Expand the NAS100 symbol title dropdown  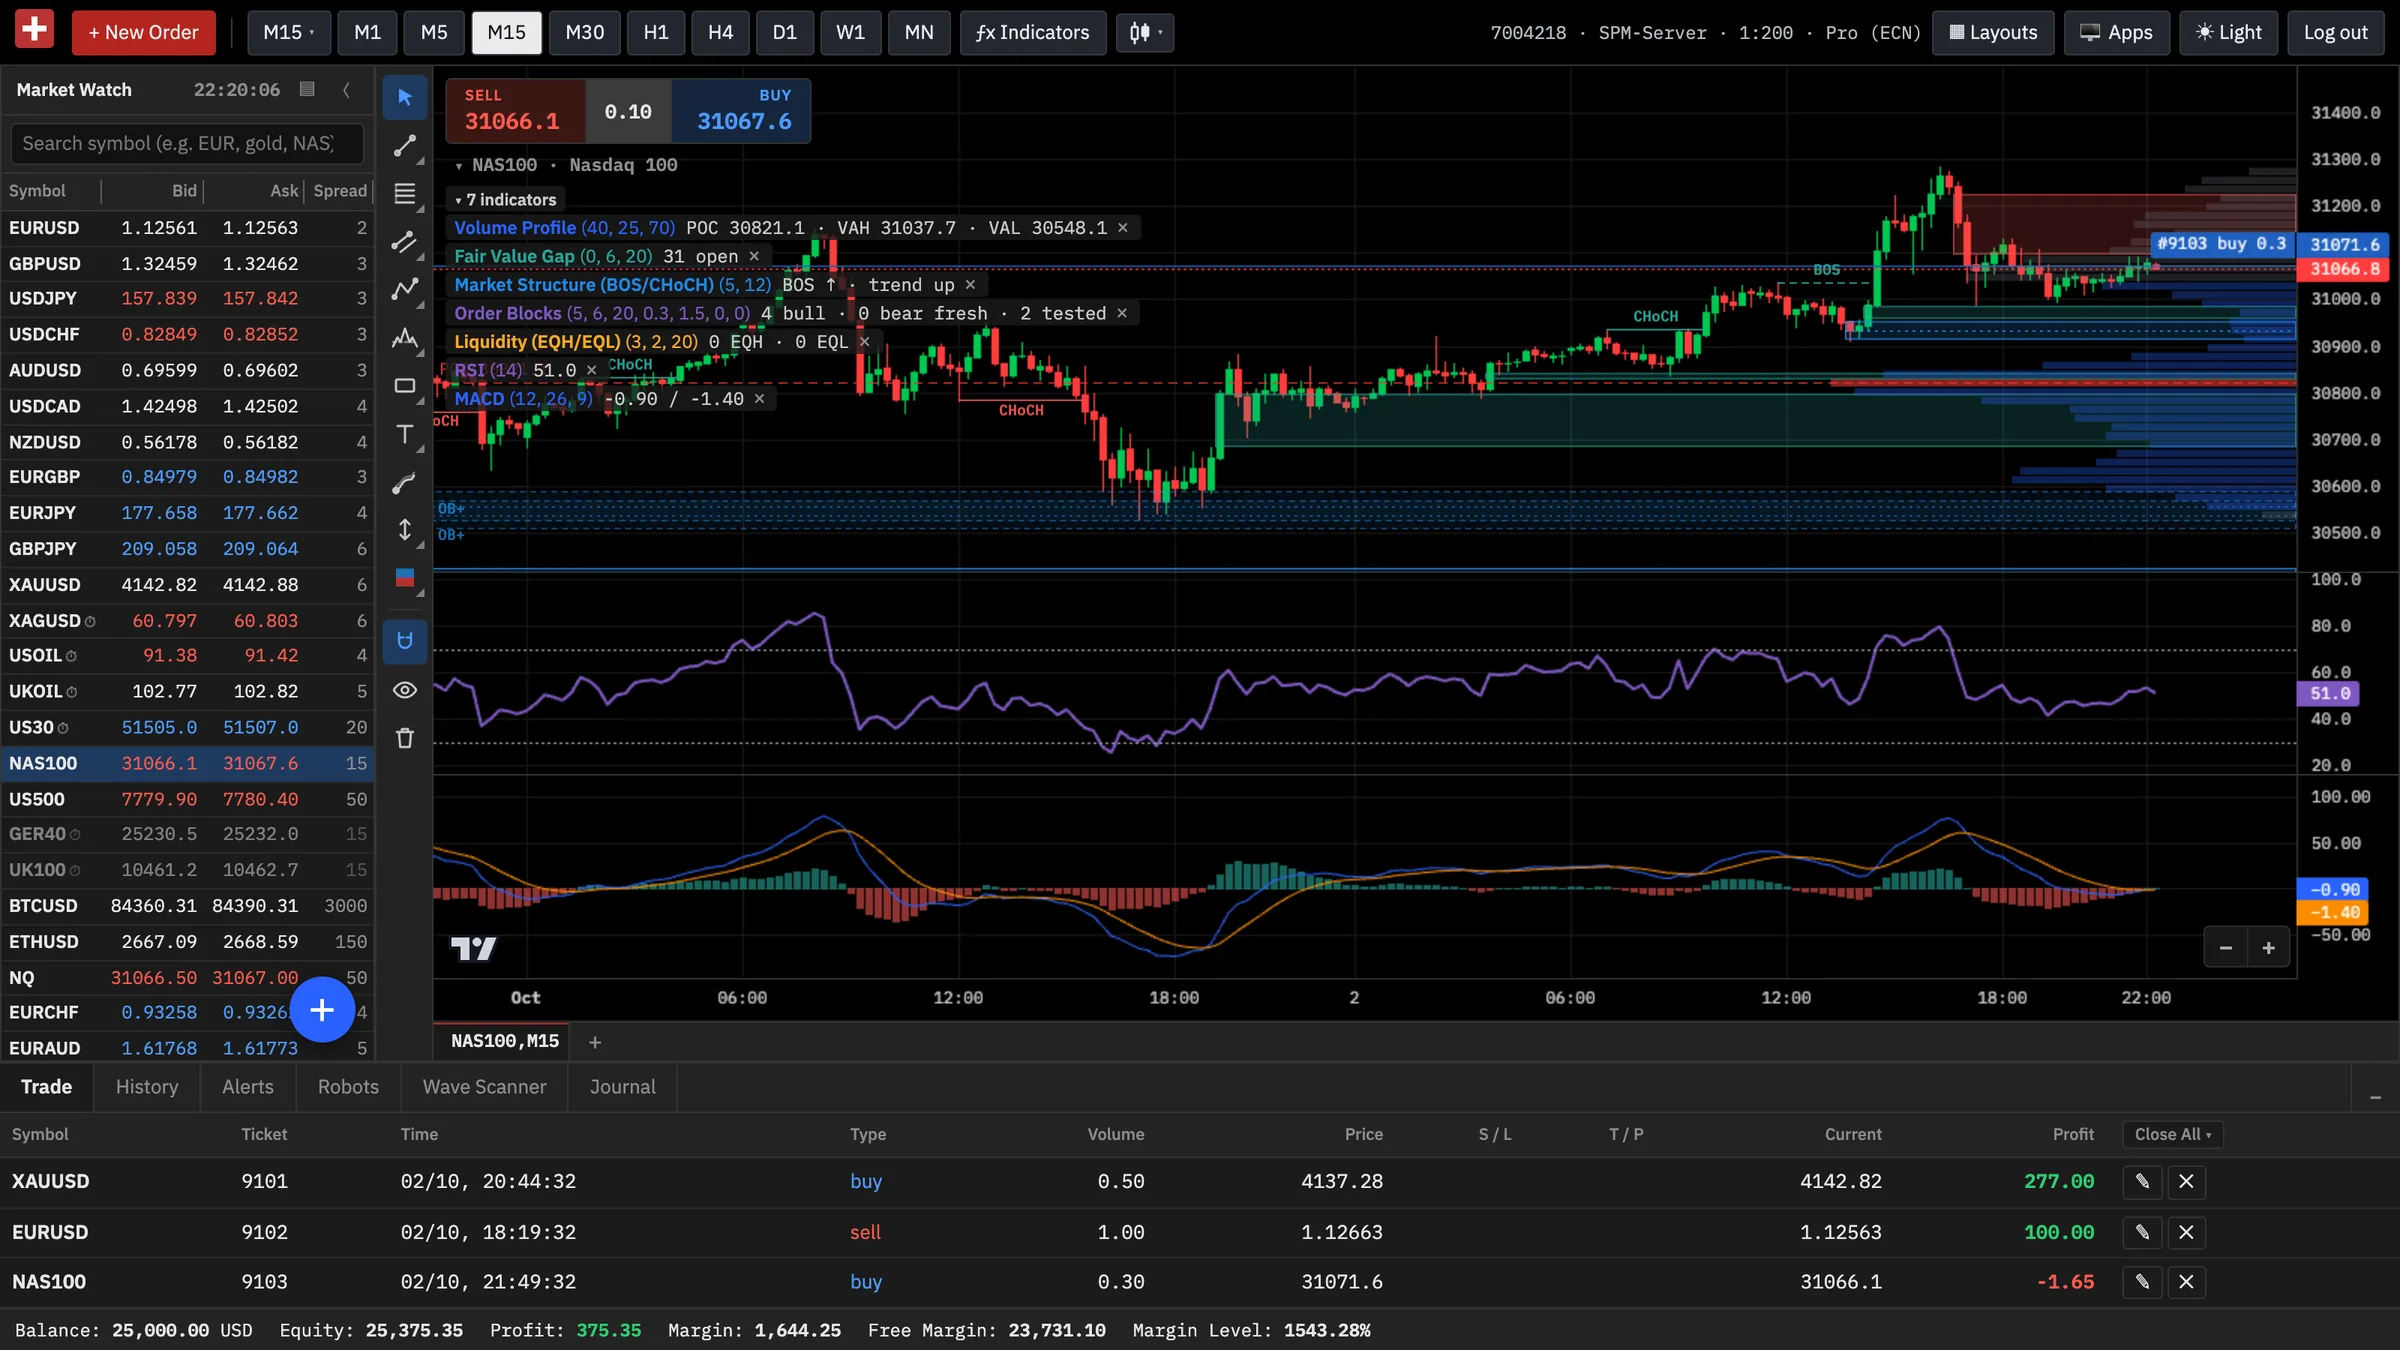[459, 166]
